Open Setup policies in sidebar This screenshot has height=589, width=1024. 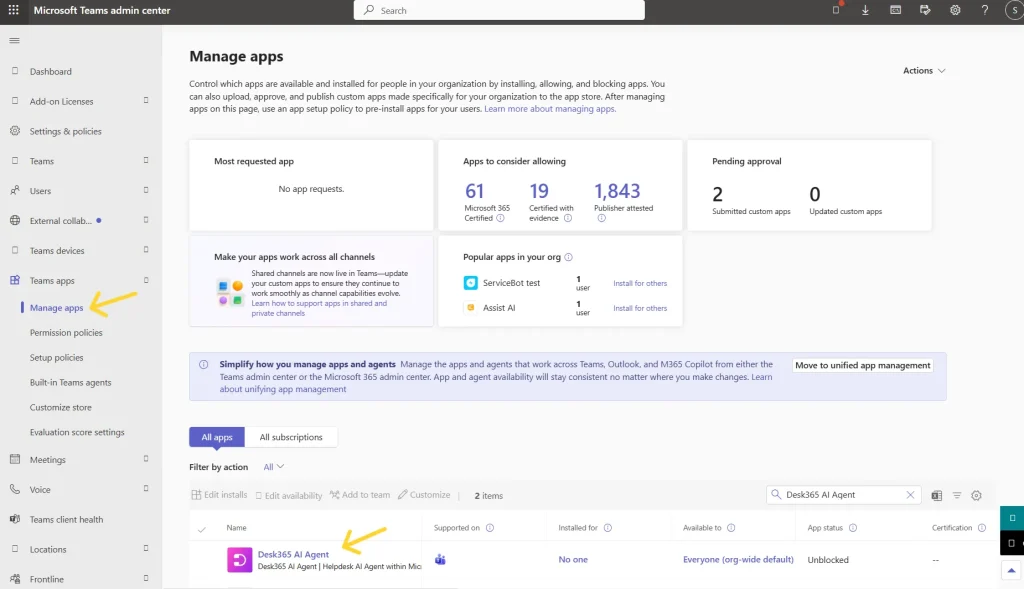coord(56,358)
